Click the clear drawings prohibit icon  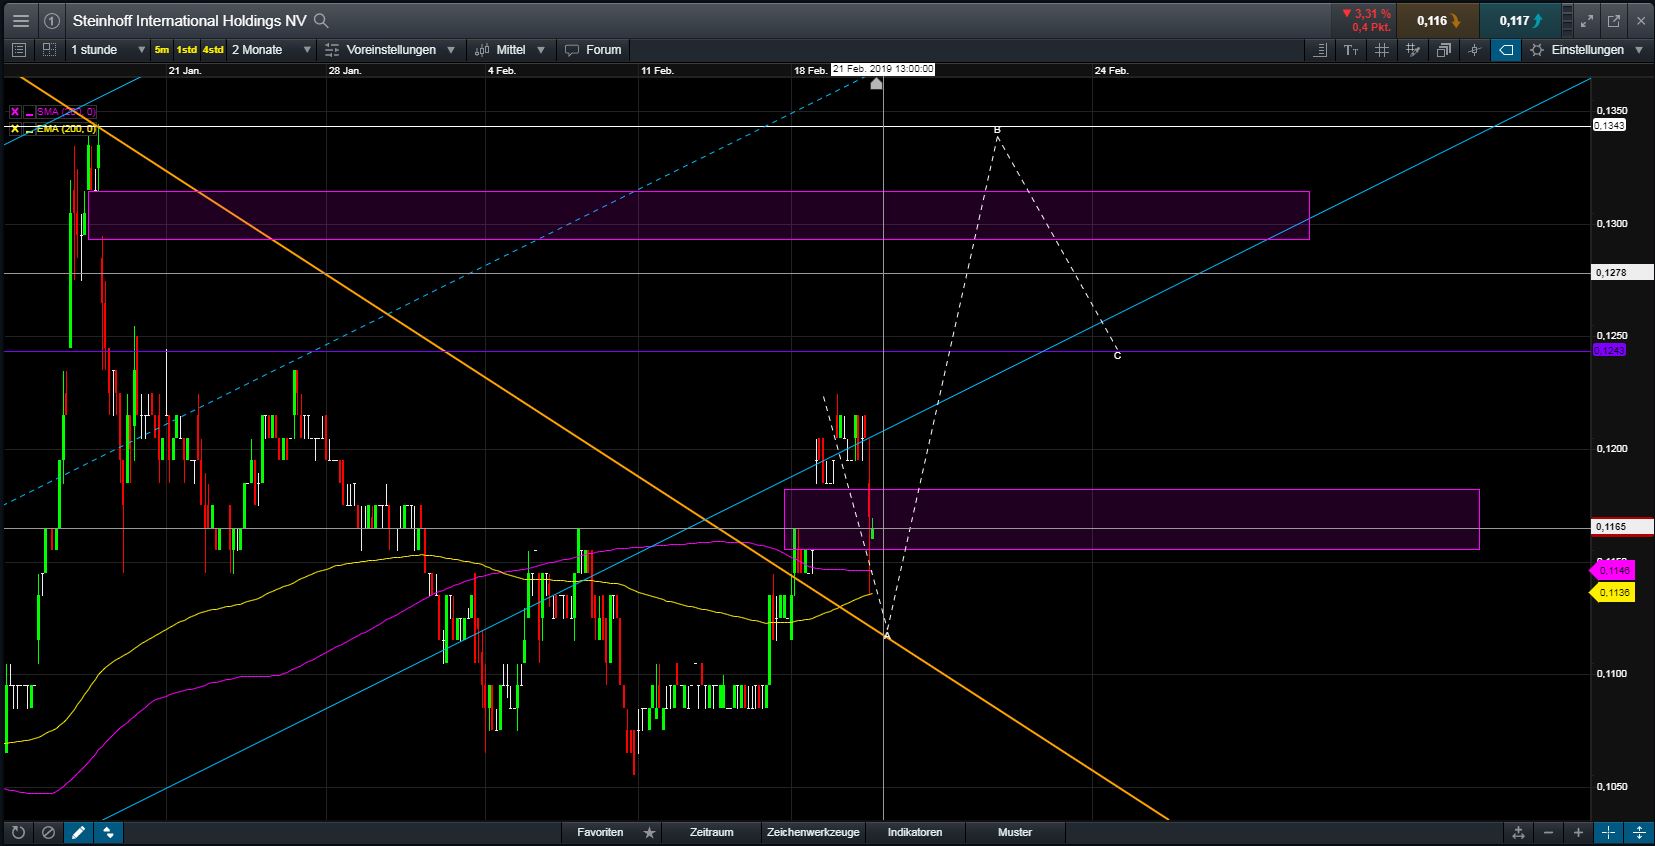[x=48, y=832]
